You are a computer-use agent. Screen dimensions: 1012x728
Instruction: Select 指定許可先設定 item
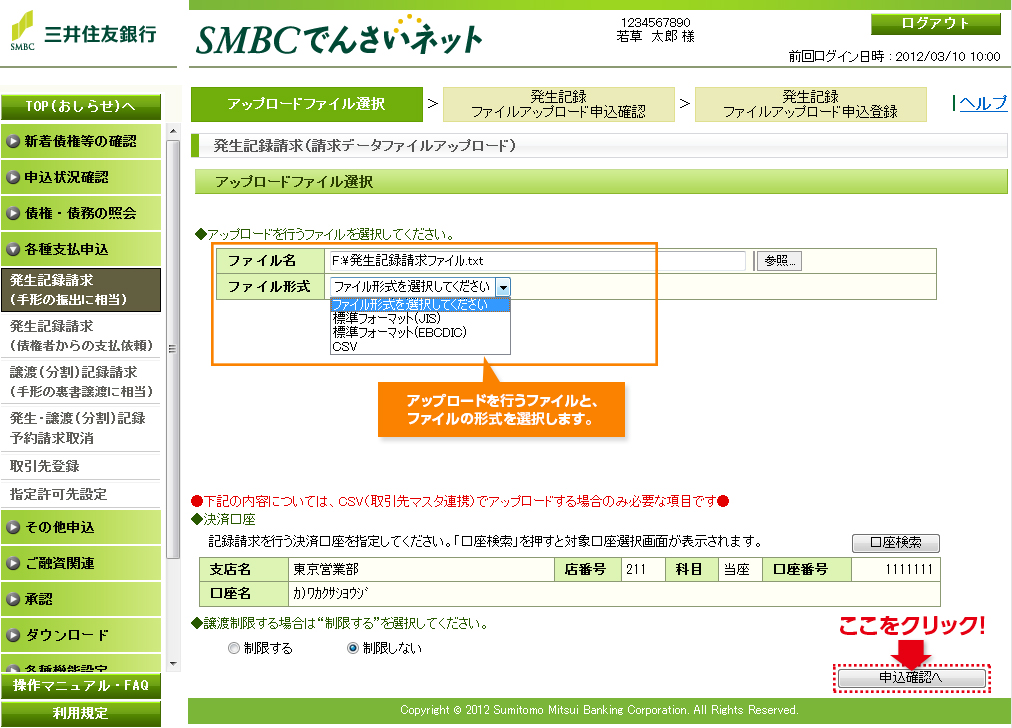coord(81,494)
